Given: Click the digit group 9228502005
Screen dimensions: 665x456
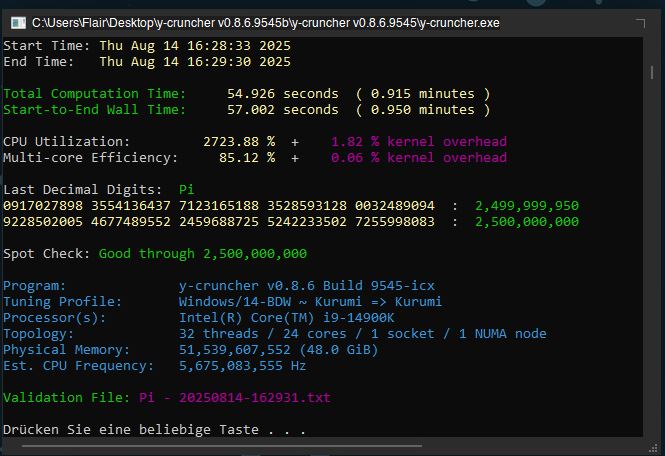Looking at the screenshot, I should [43, 222].
